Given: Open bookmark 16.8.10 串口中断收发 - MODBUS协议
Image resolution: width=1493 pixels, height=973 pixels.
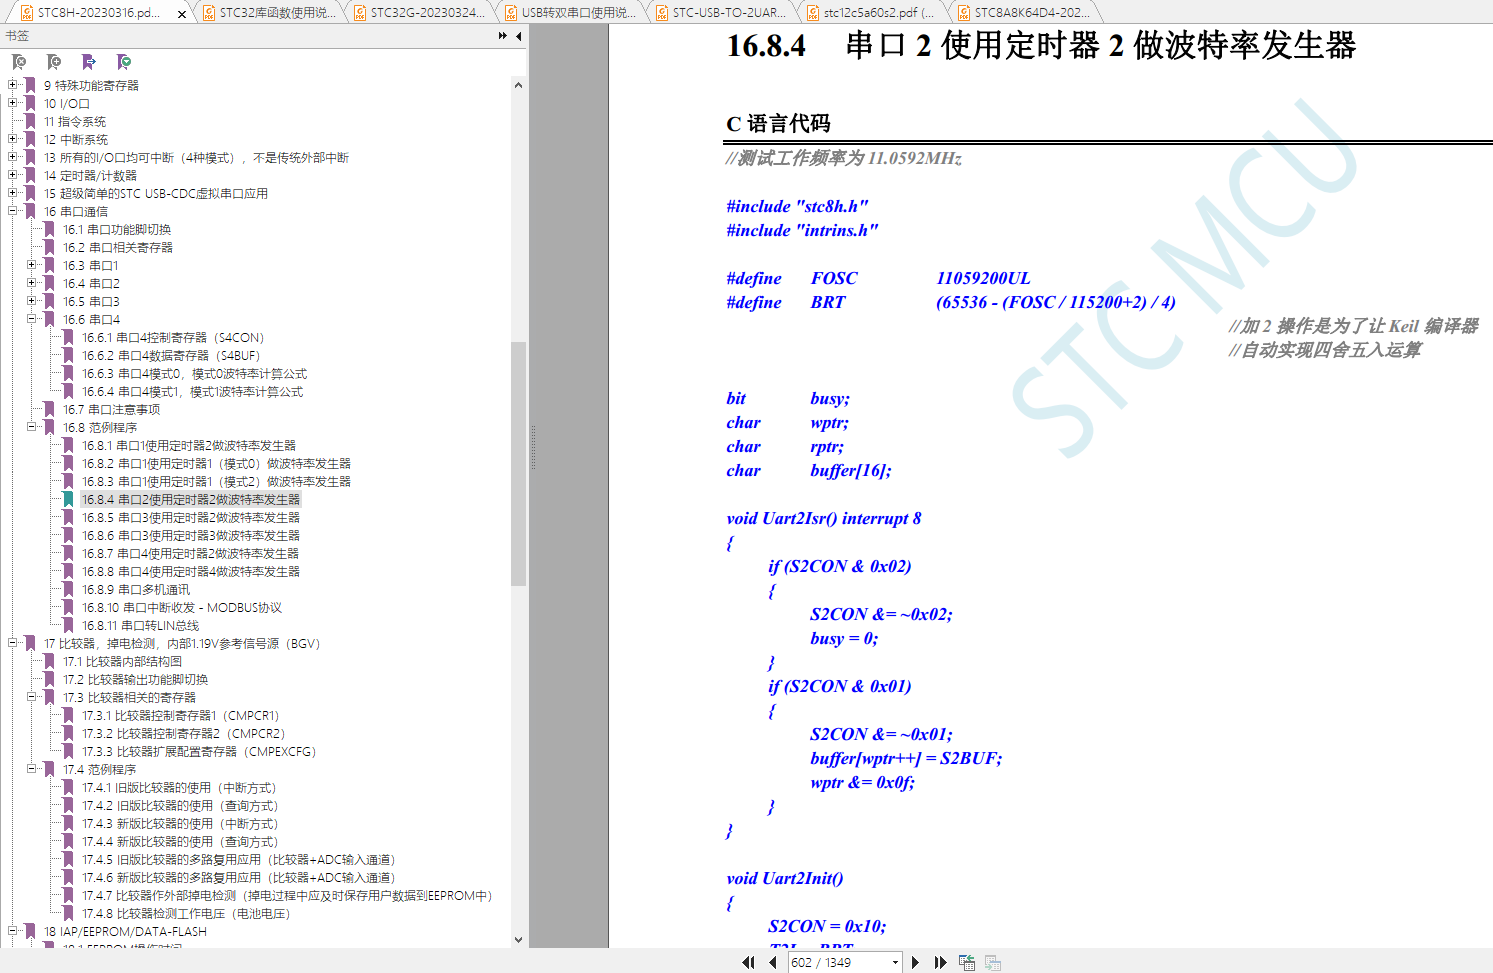Looking at the screenshot, I should click(x=182, y=608).
